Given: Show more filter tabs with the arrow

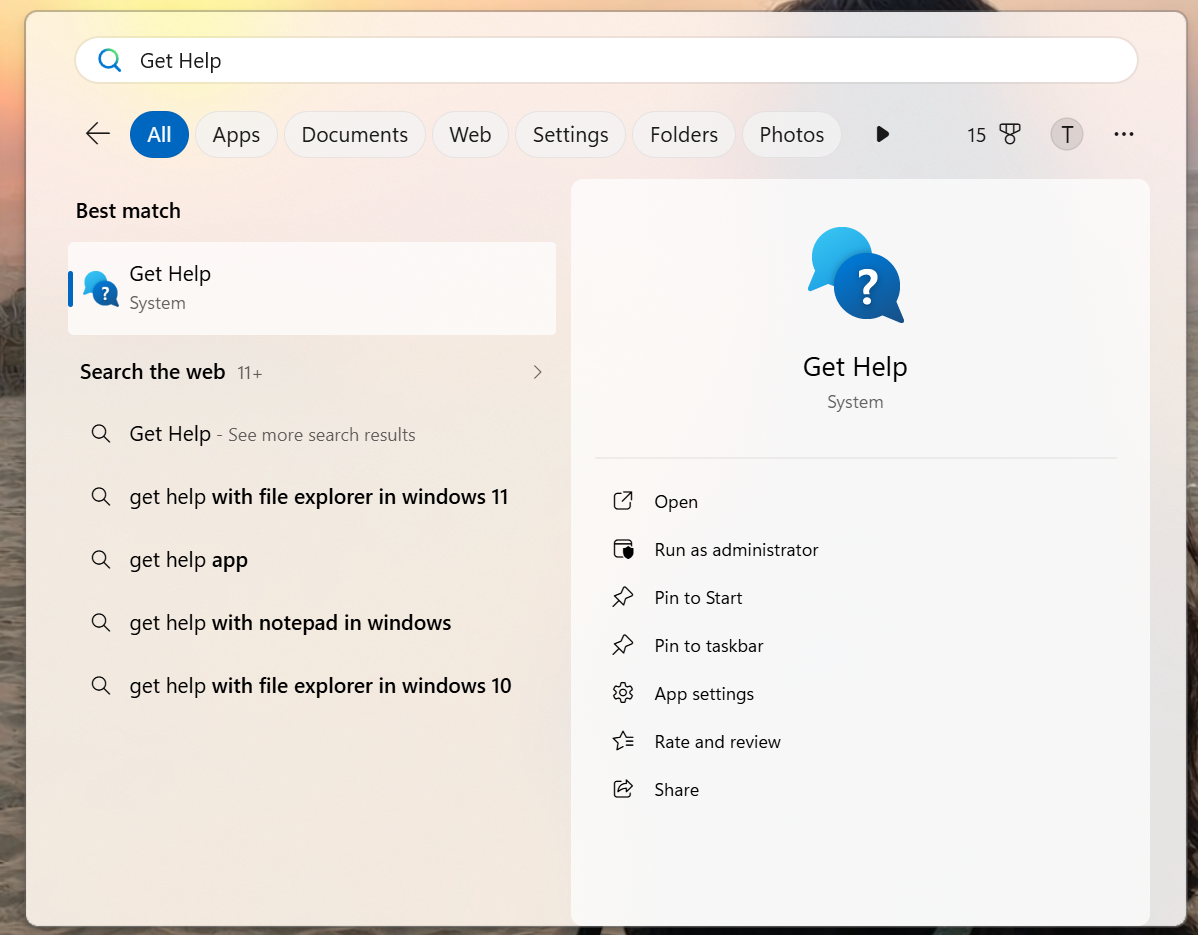Looking at the screenshot, I should click(882, 134).
